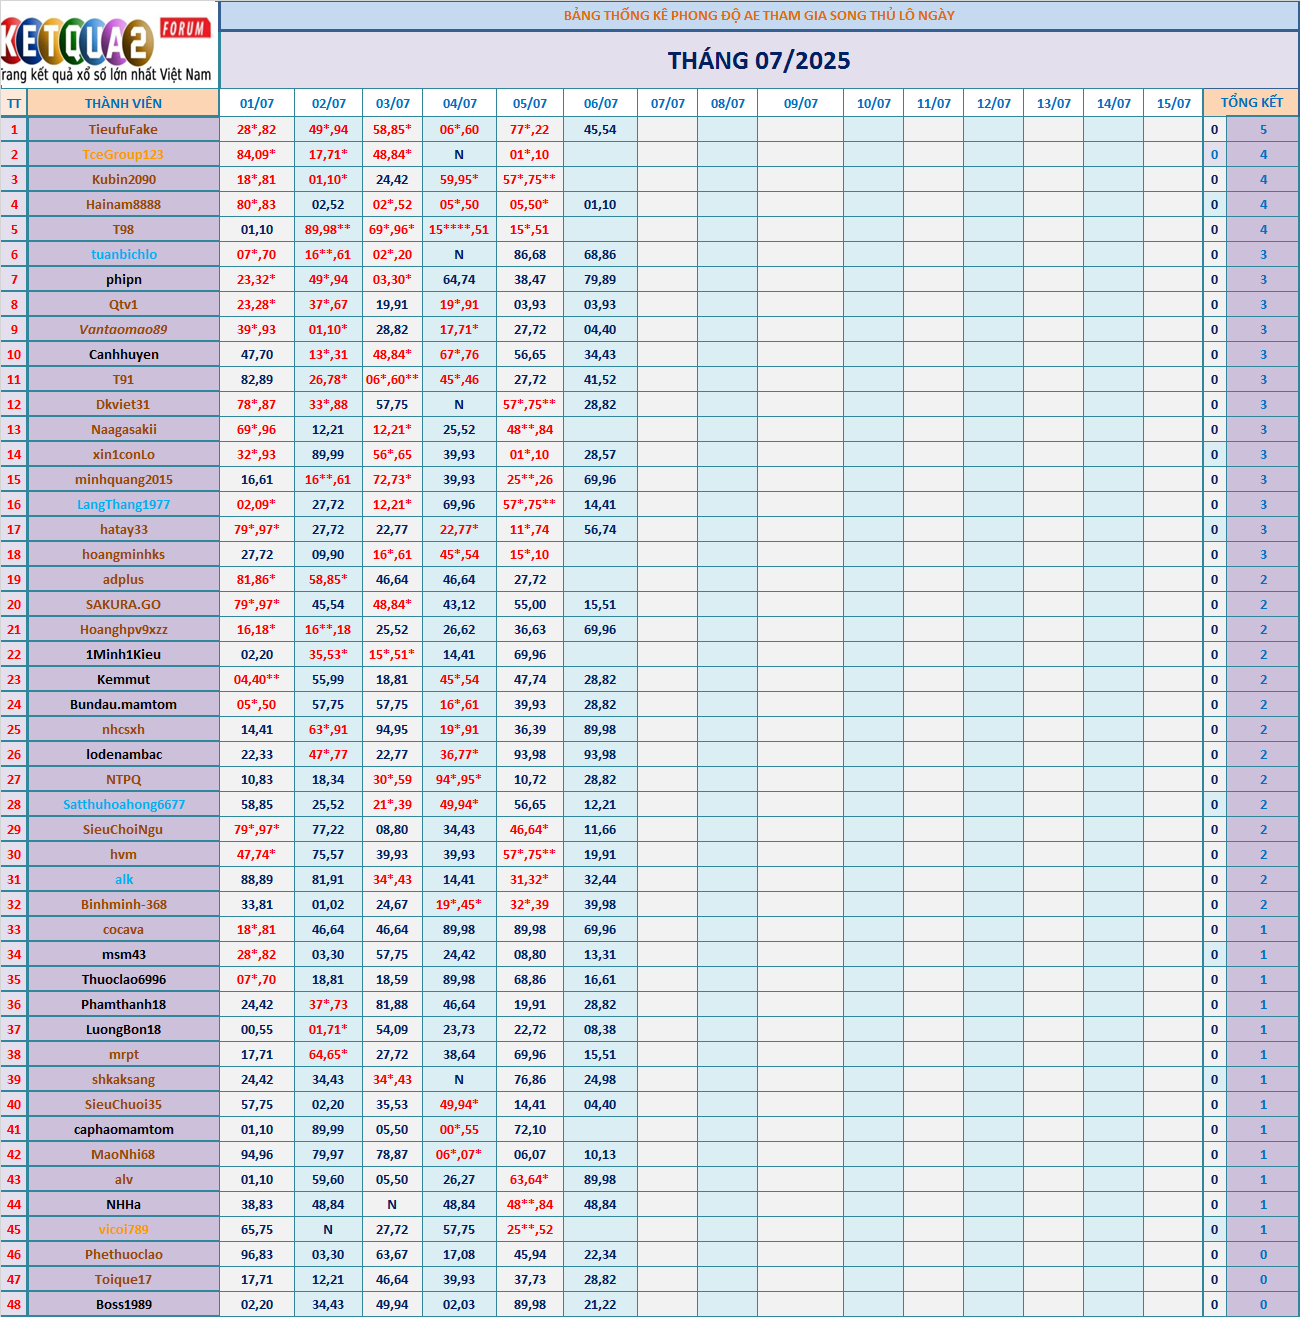Select cell 89,98** in T98 row
The height and width of the screenshot is (1317, 1300).
point(328,229)
